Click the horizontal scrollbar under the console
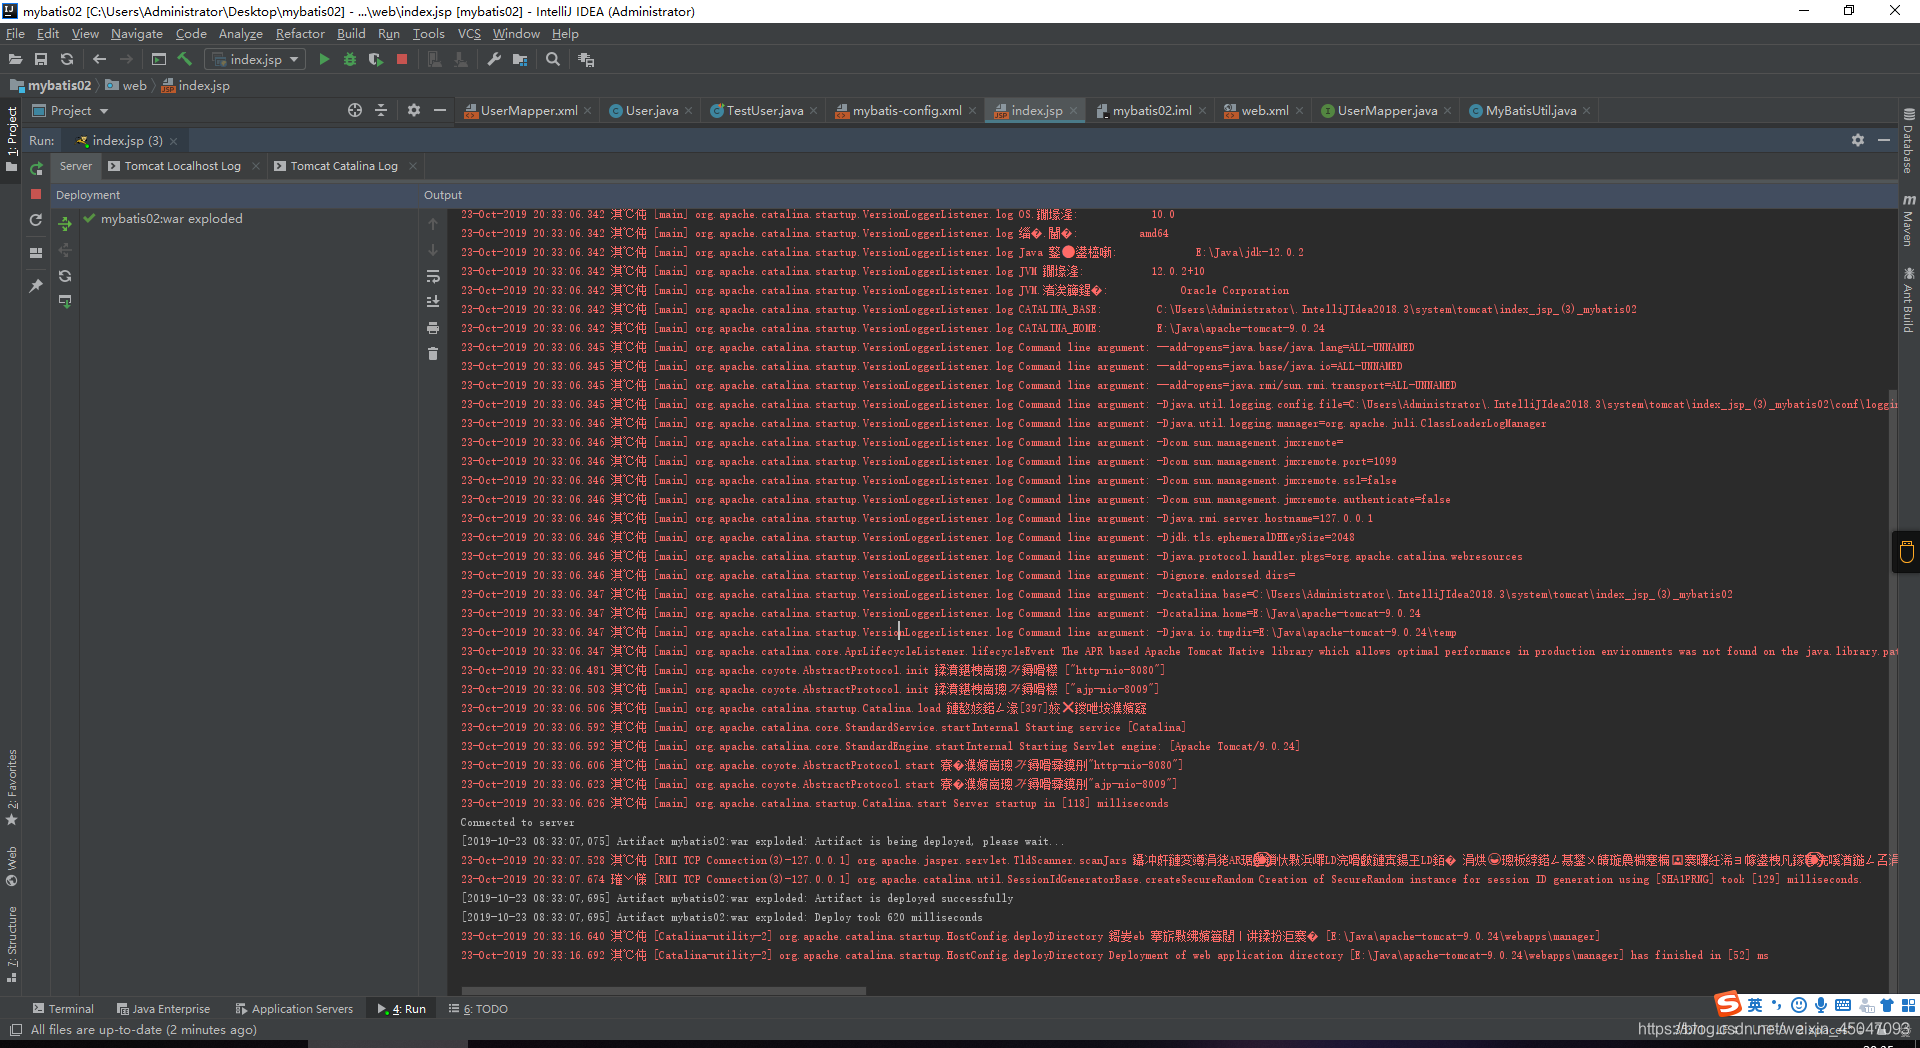 (664, 991)
